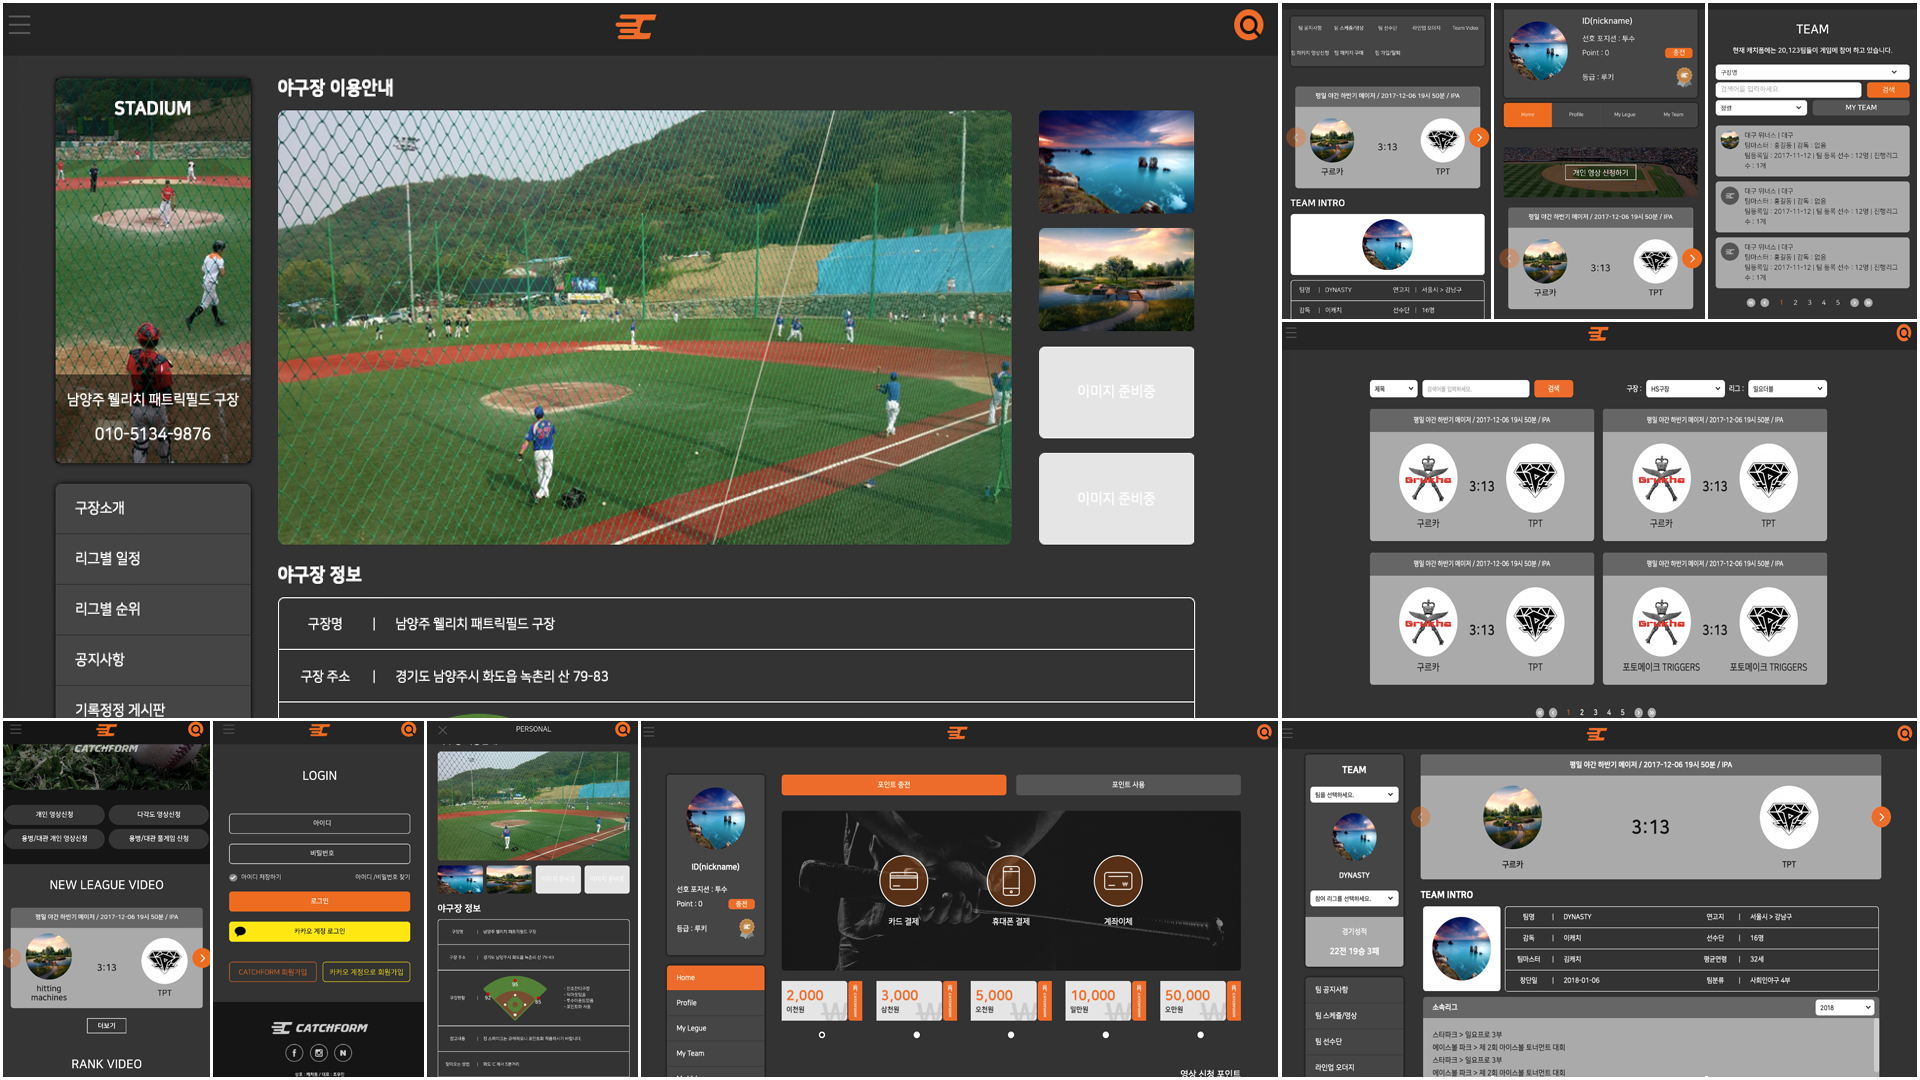Expand the 구장명 dropdown in TEAM panel
This screenshot has height=1080, width=1920.
(1811, 73)
